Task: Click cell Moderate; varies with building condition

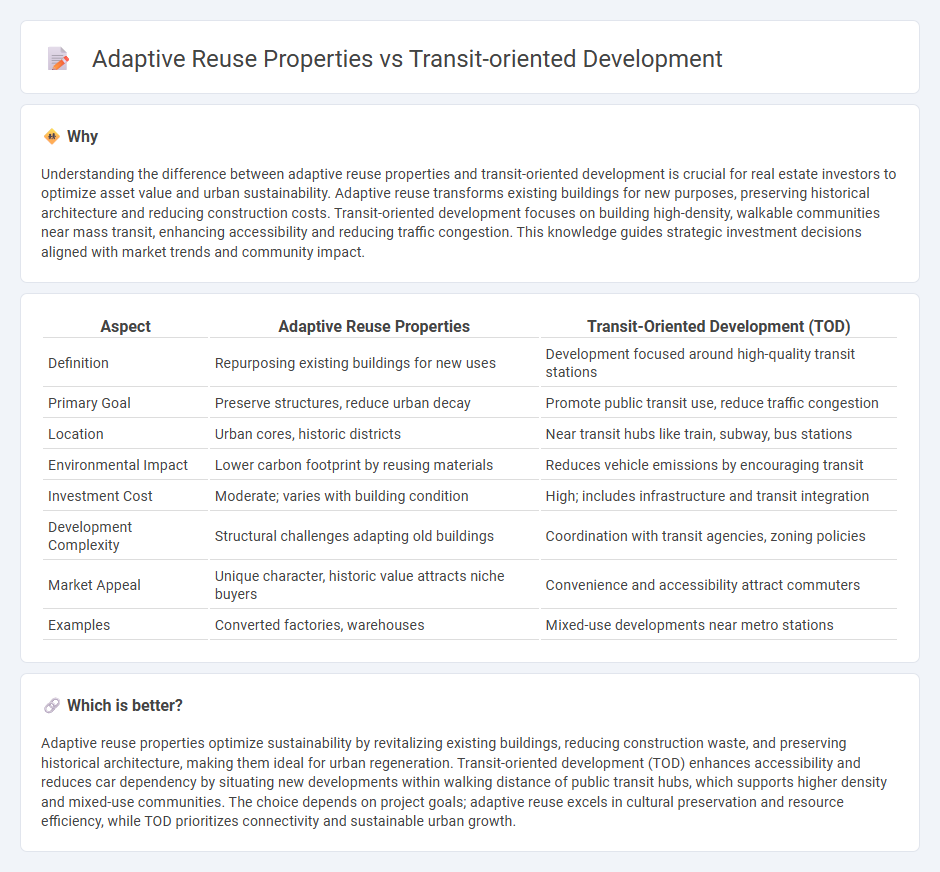Action: [x=374, y=496]
